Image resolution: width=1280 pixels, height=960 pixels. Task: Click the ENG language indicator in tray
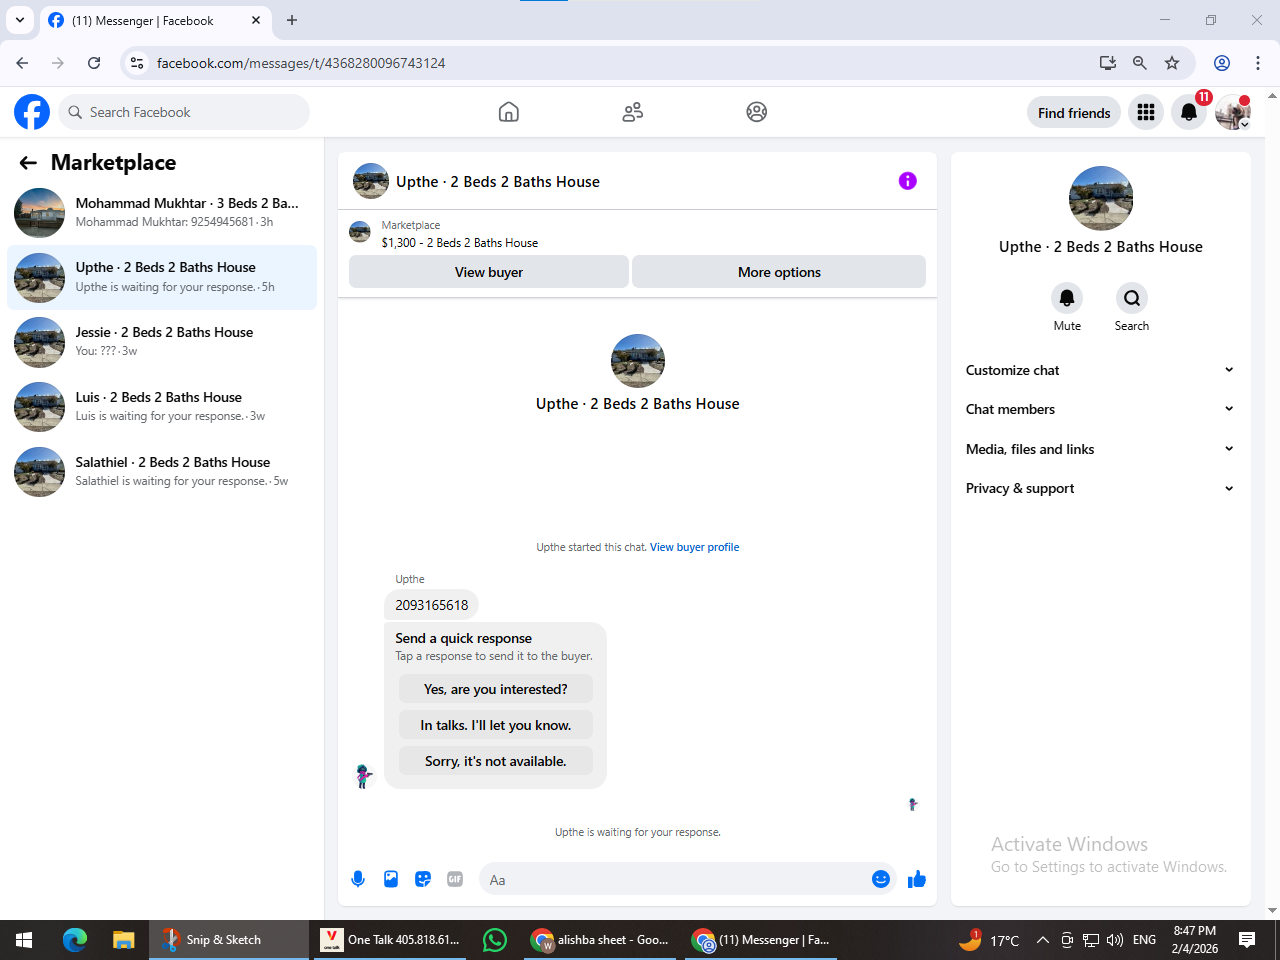click(1145, 940)
